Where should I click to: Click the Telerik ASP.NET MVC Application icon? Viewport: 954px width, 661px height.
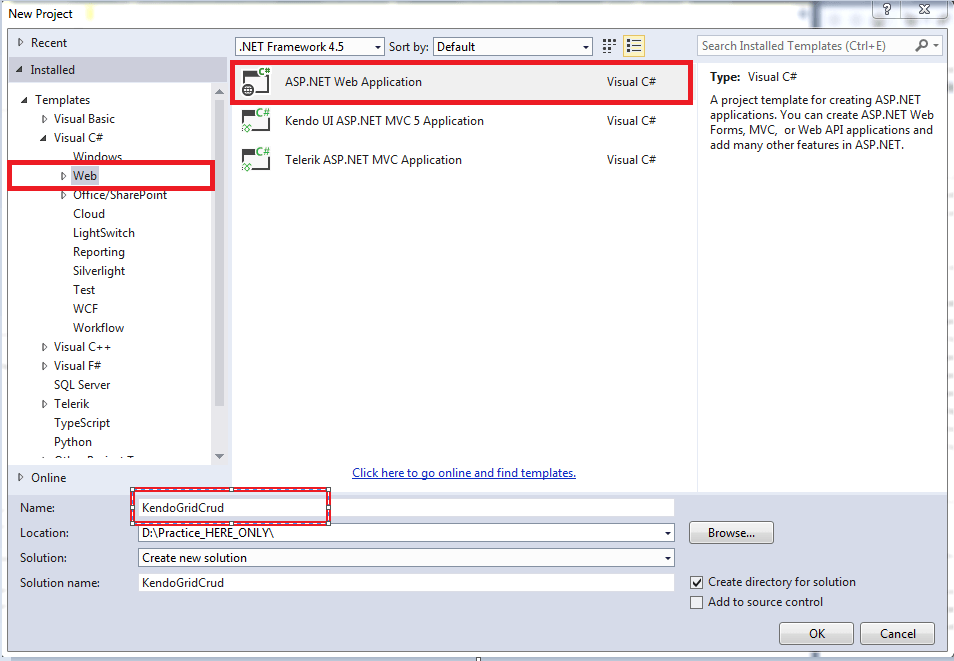click(256, 159)
